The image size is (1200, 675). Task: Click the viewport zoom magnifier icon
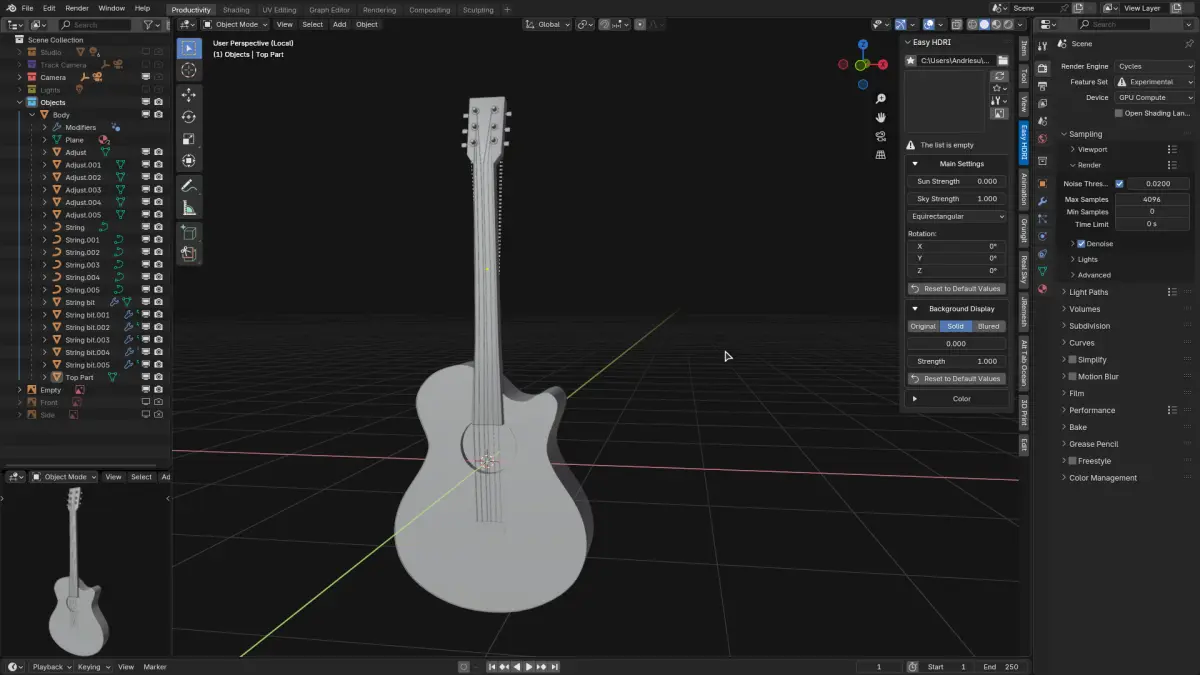[881, 99]
